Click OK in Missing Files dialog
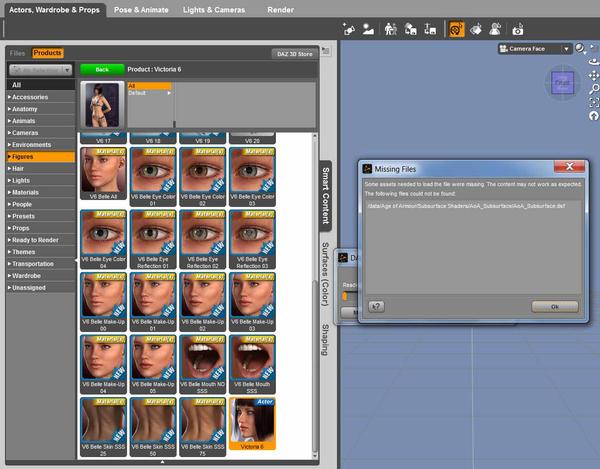This screenshot has height=469, width=600. click(555, 306)
